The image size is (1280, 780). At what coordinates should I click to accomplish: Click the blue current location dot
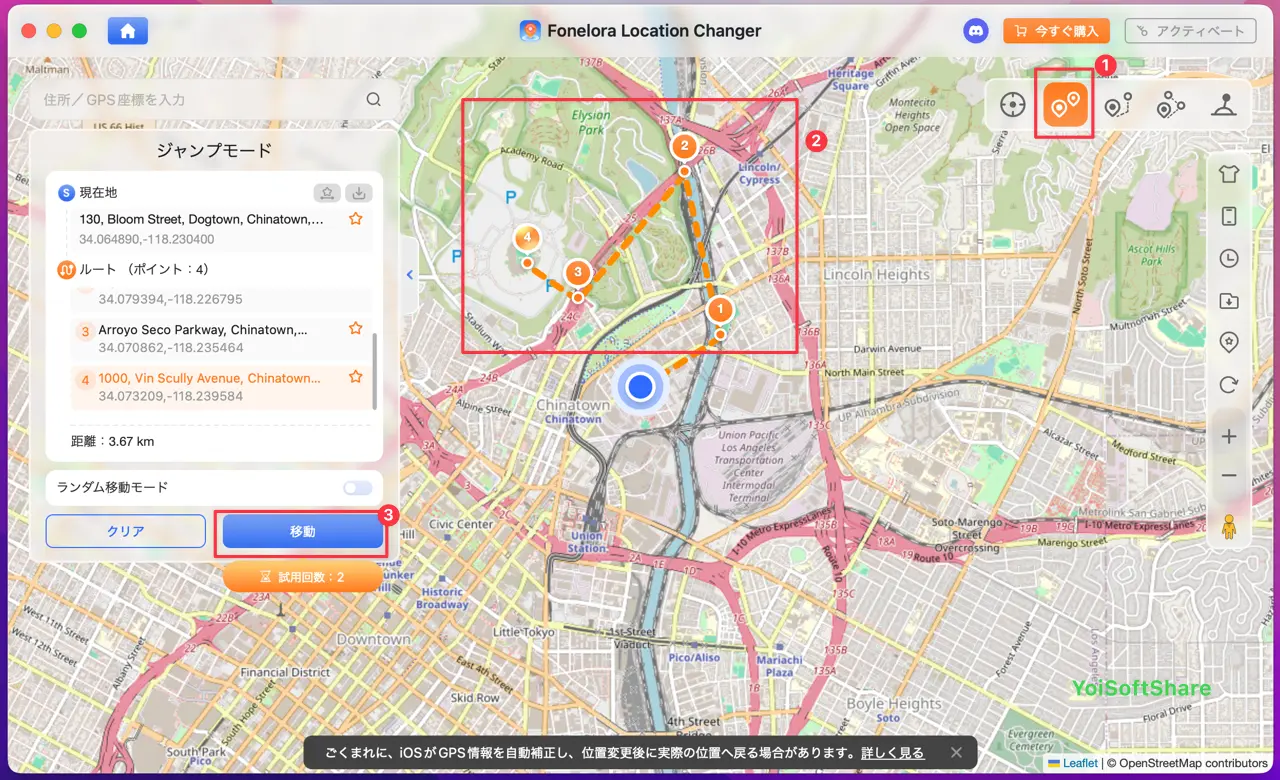[641, 387]
